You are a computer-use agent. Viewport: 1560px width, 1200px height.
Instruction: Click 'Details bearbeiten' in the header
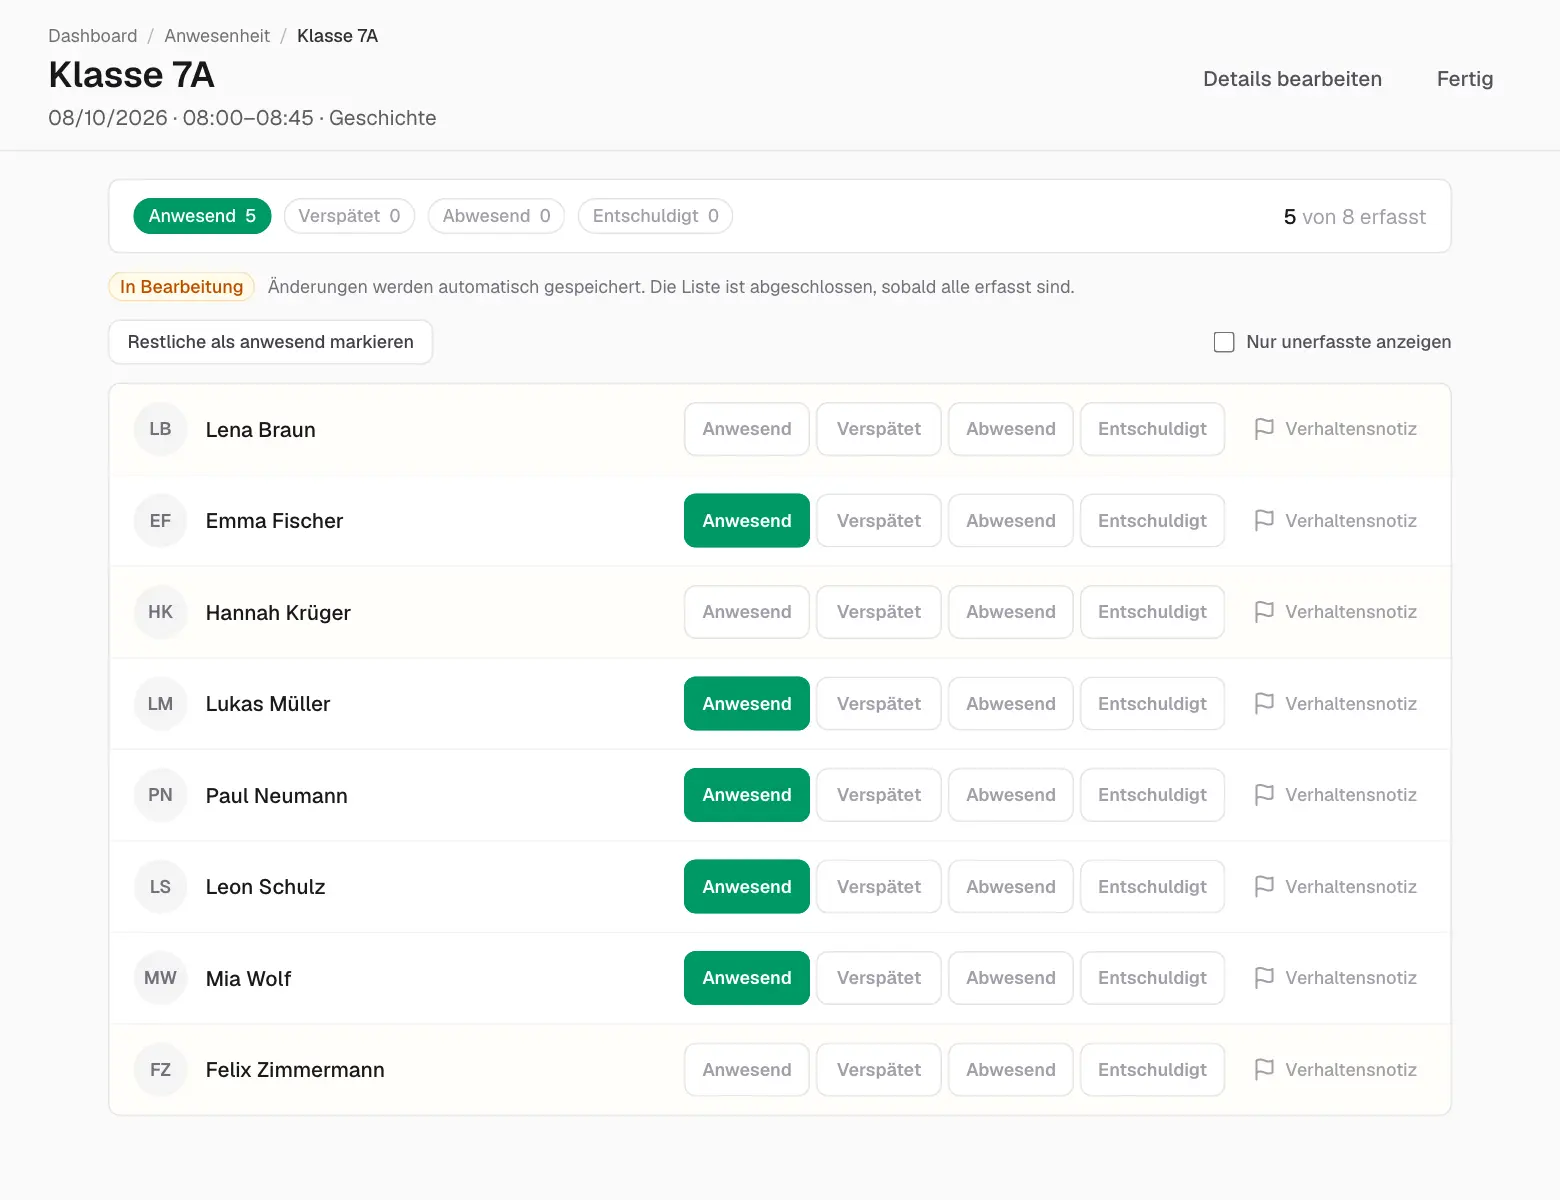[x=1292, y=79]
